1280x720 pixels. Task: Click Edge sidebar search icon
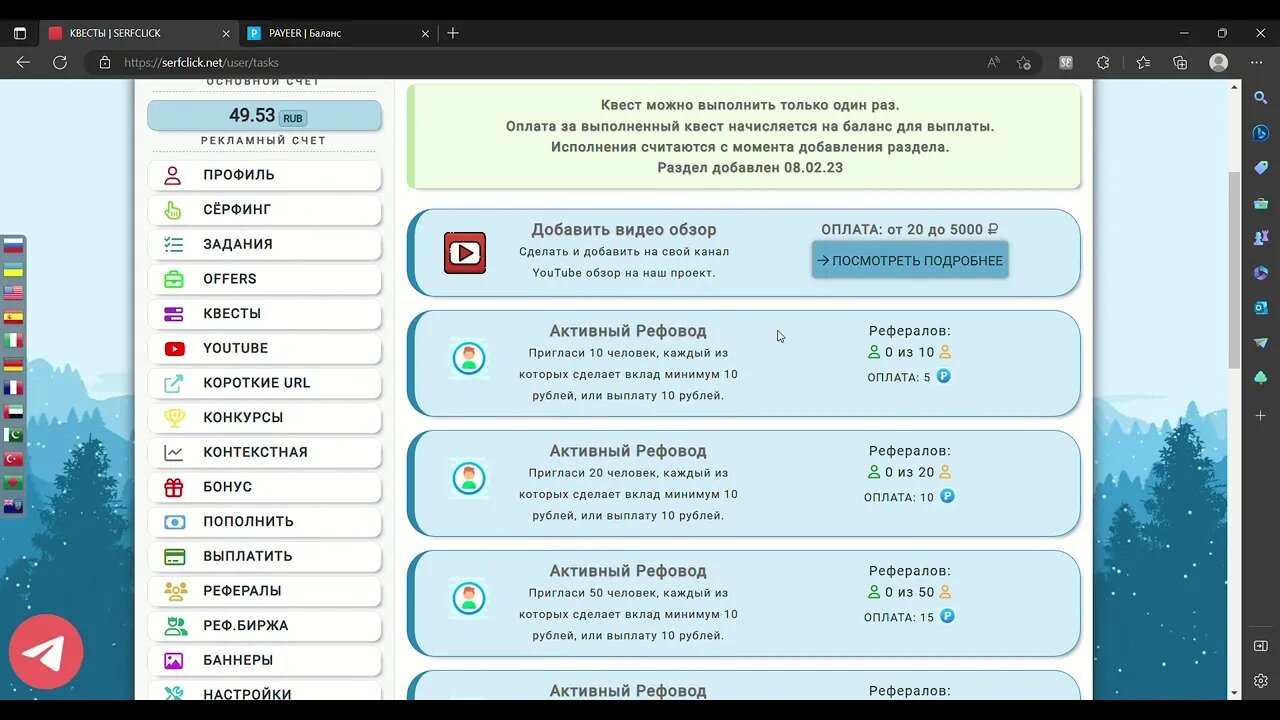coord(1261,97)
